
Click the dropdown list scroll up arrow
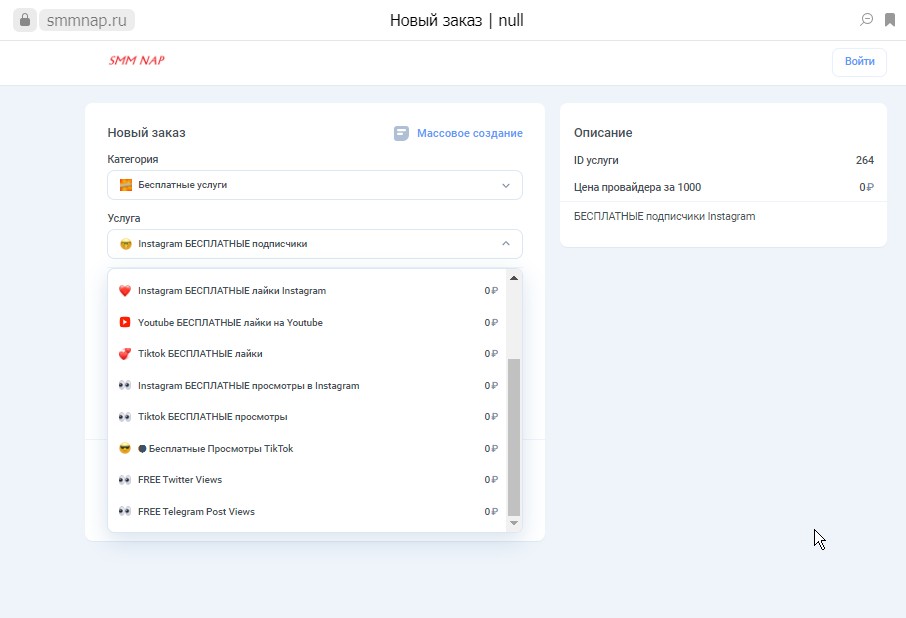click(x=514, y=278)
